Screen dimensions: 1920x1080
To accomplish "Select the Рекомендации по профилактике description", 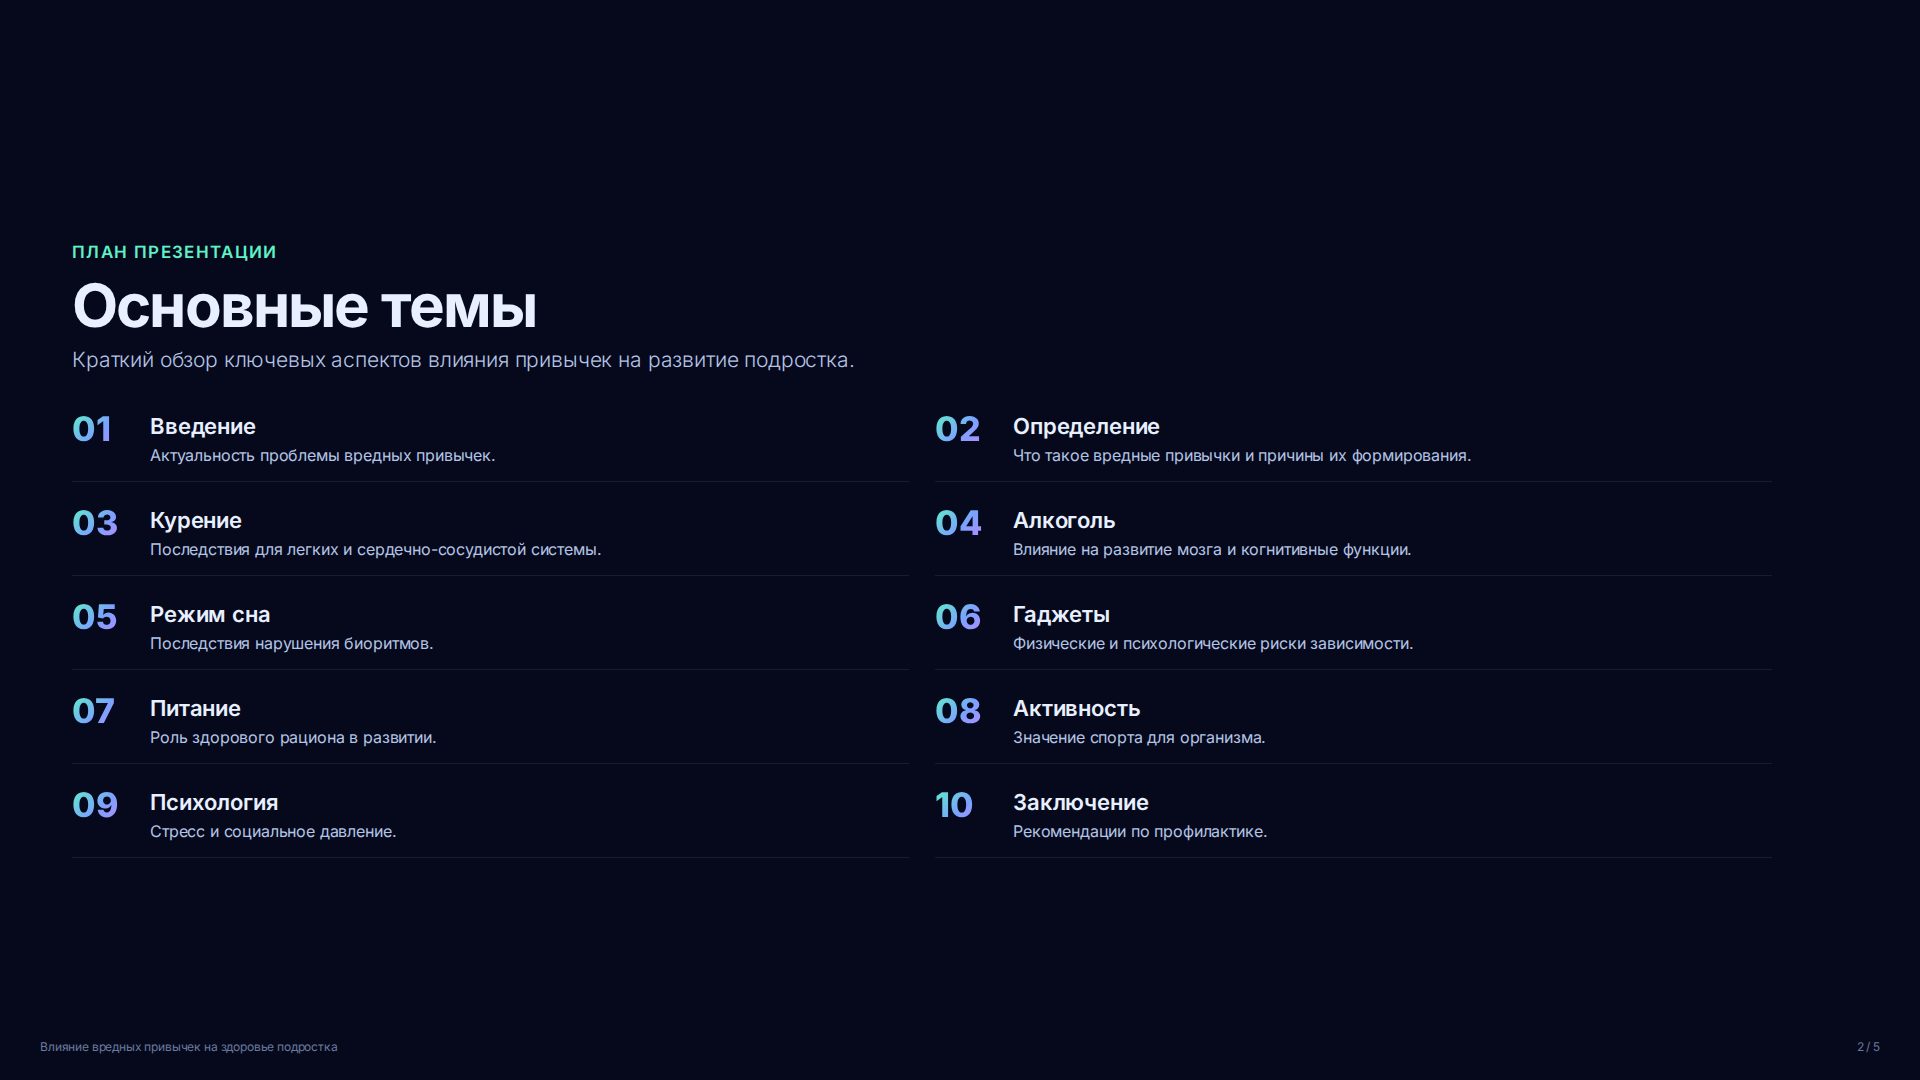I will tap(1139, 832).
